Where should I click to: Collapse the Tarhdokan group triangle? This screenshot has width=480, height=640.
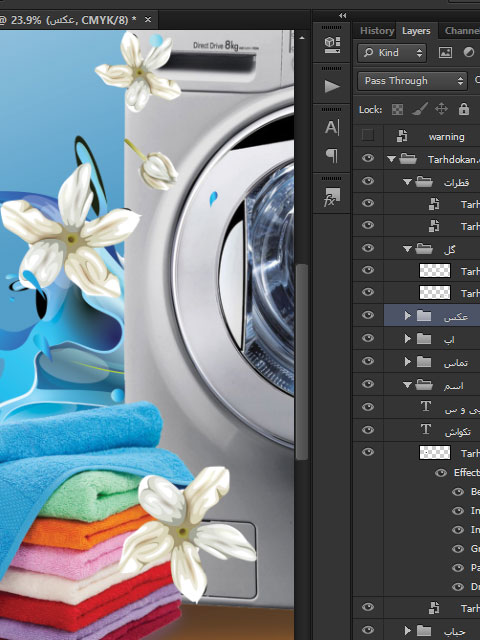point(391,159)
